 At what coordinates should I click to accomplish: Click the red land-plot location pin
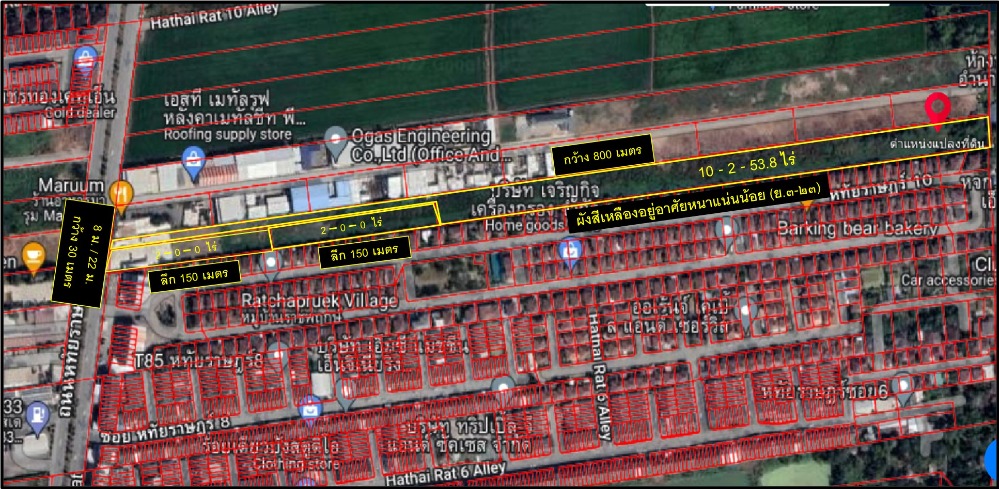pyautogui.click(x=937, y=108)
